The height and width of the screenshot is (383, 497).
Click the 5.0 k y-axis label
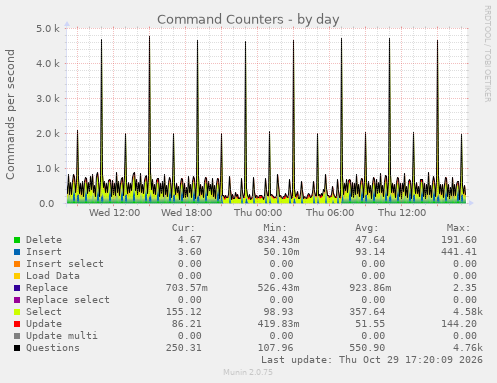pos(48,29)
